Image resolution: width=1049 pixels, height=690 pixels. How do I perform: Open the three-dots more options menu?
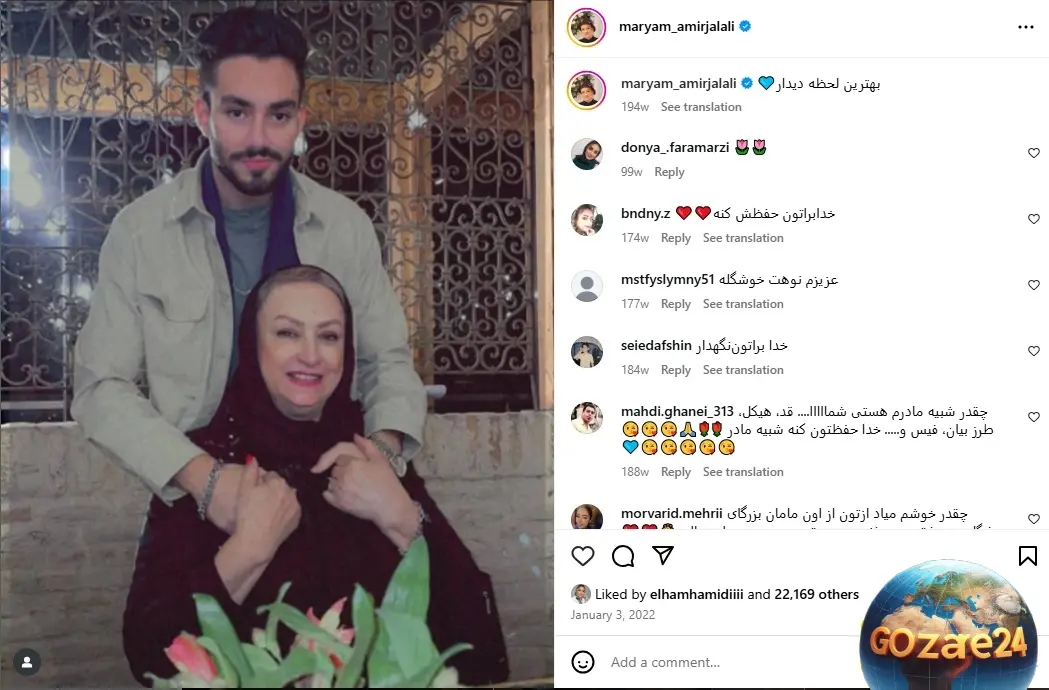(1026, 27)
